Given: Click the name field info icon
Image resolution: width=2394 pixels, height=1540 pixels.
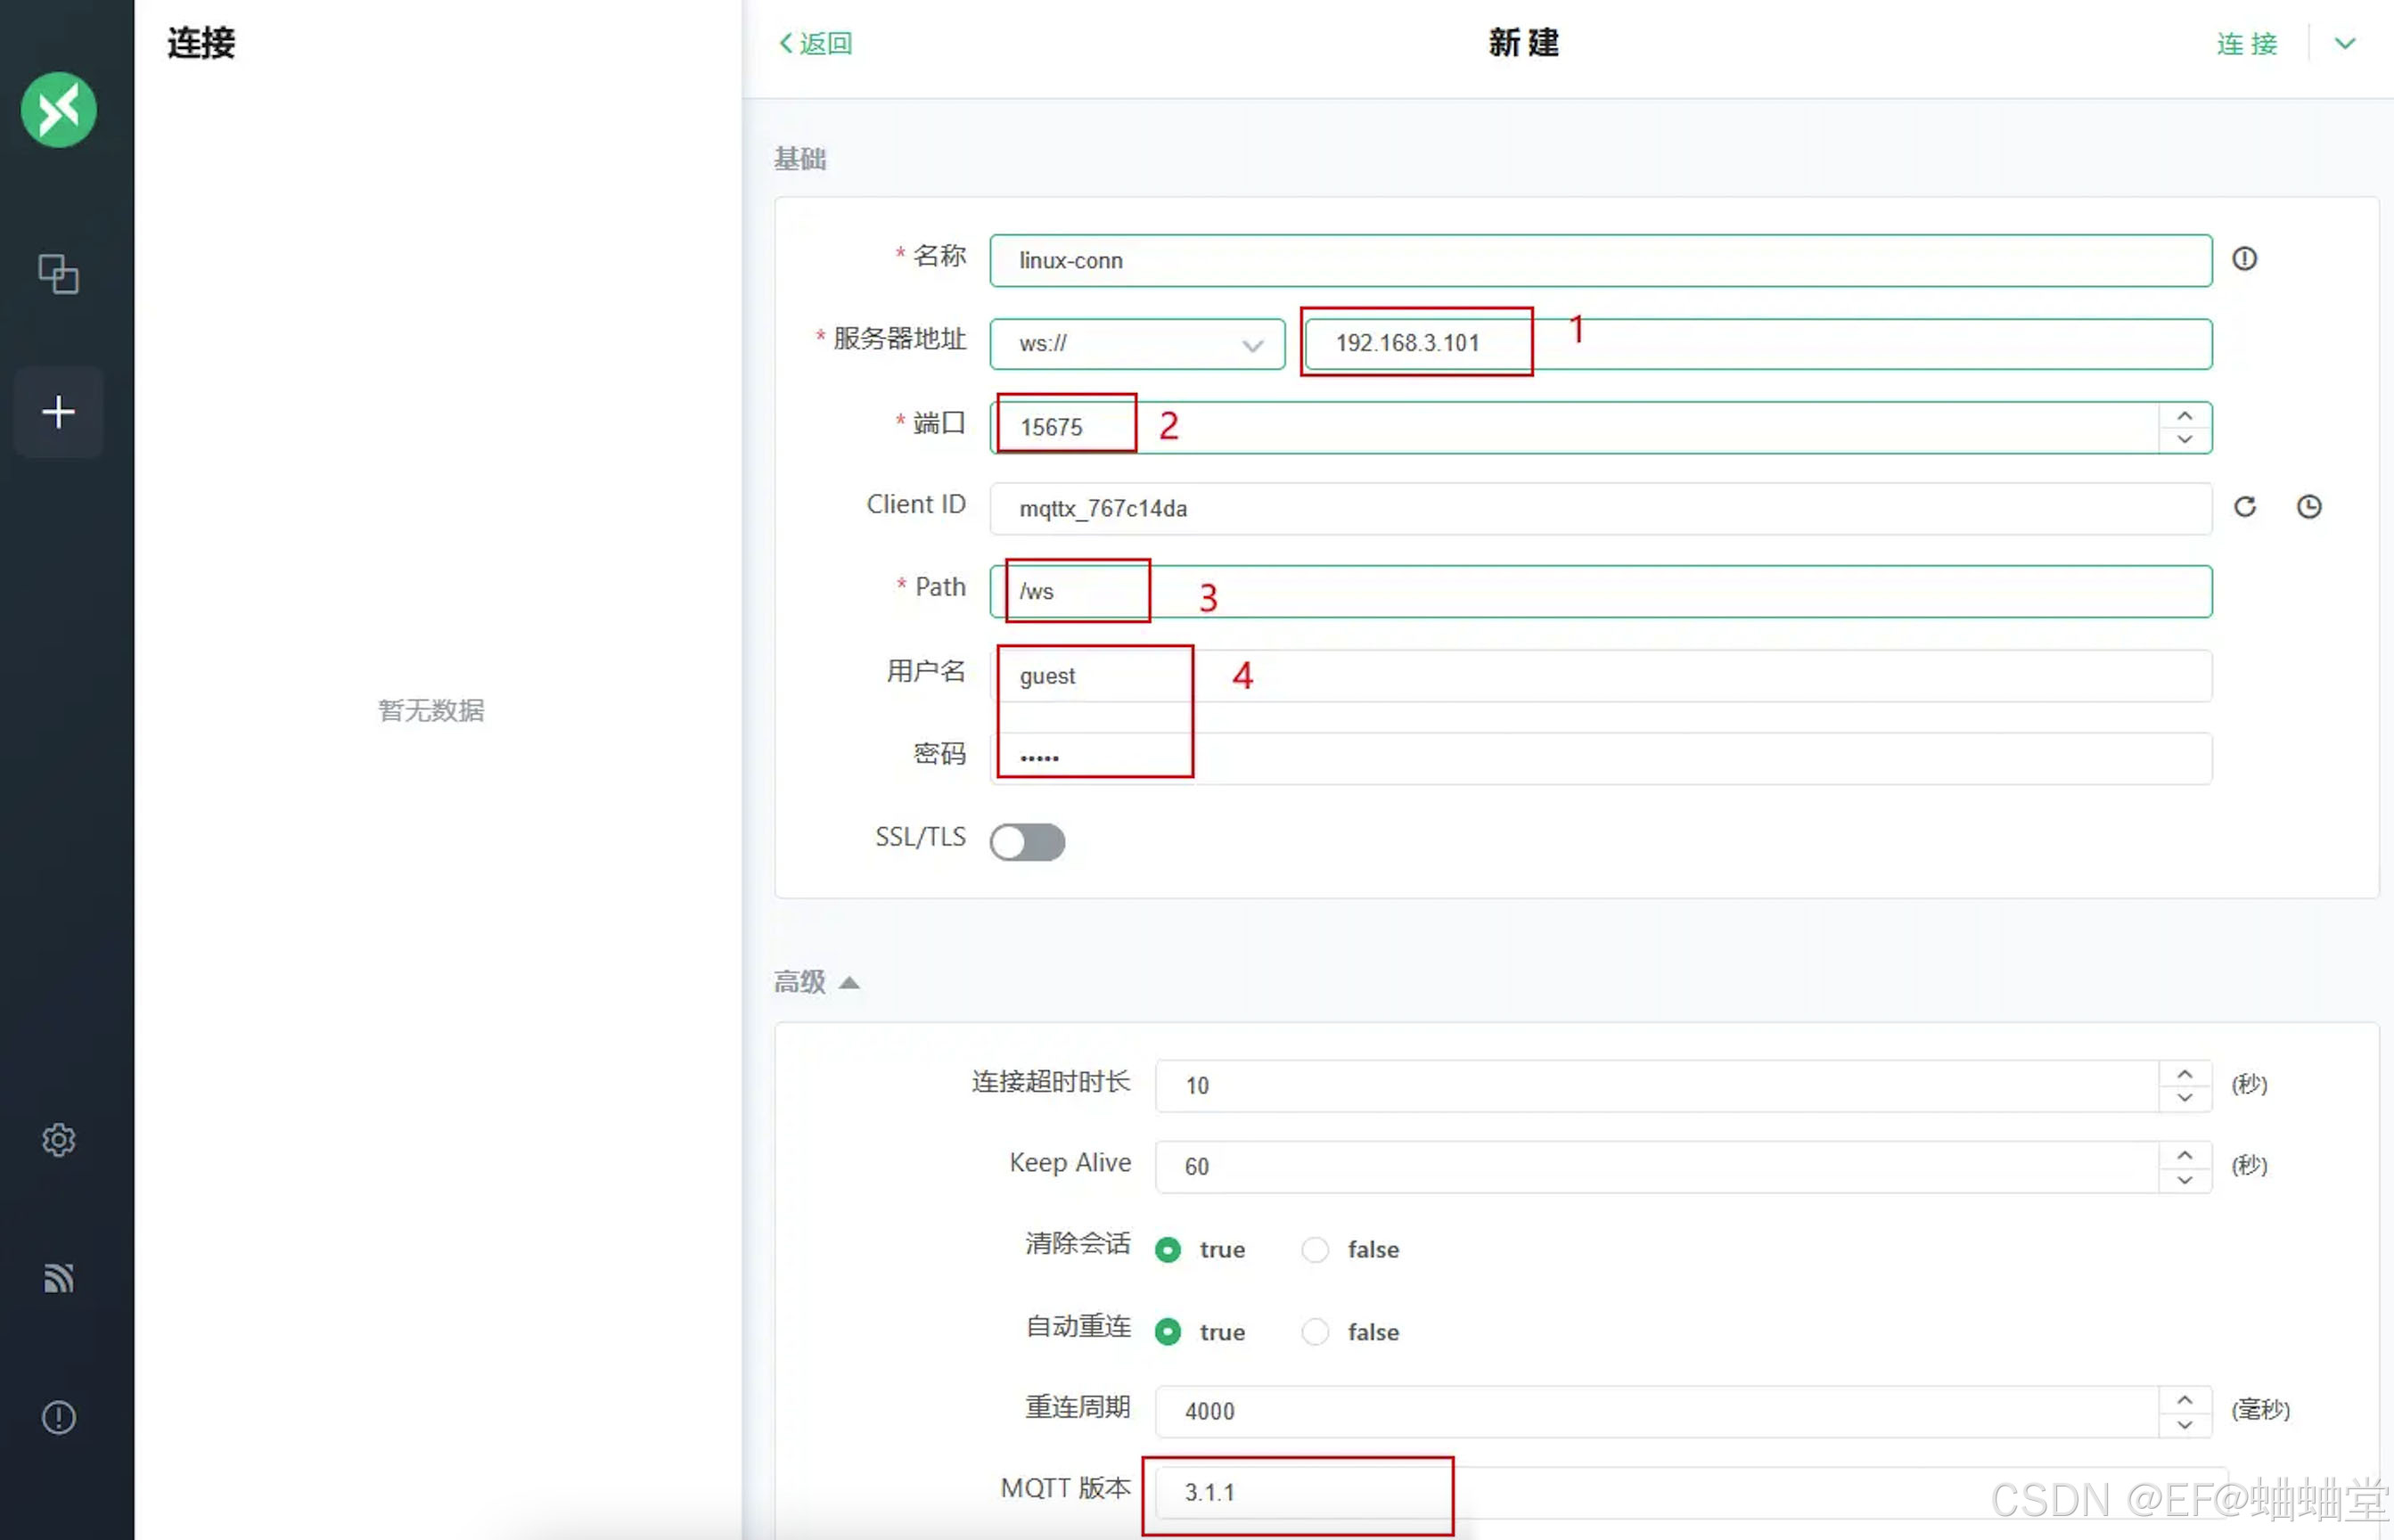Looking at the screenshot, I should point(2245,259).
